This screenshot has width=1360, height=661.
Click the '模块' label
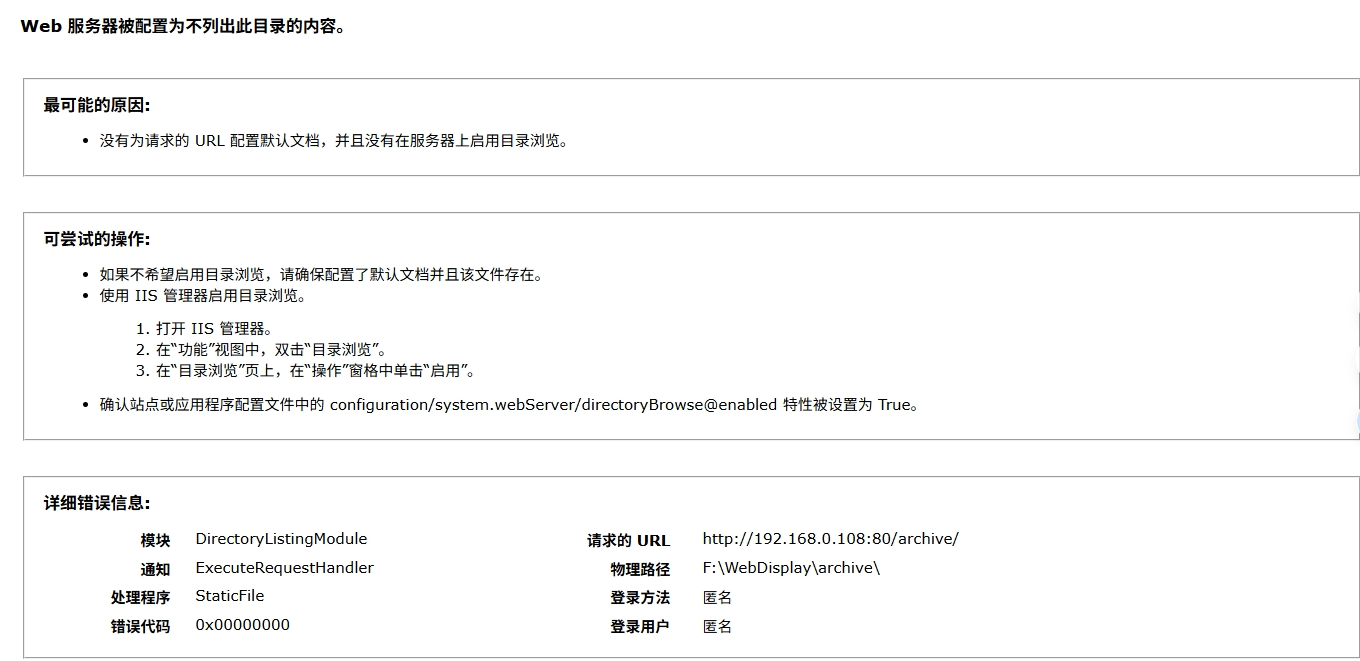[155, 540]
